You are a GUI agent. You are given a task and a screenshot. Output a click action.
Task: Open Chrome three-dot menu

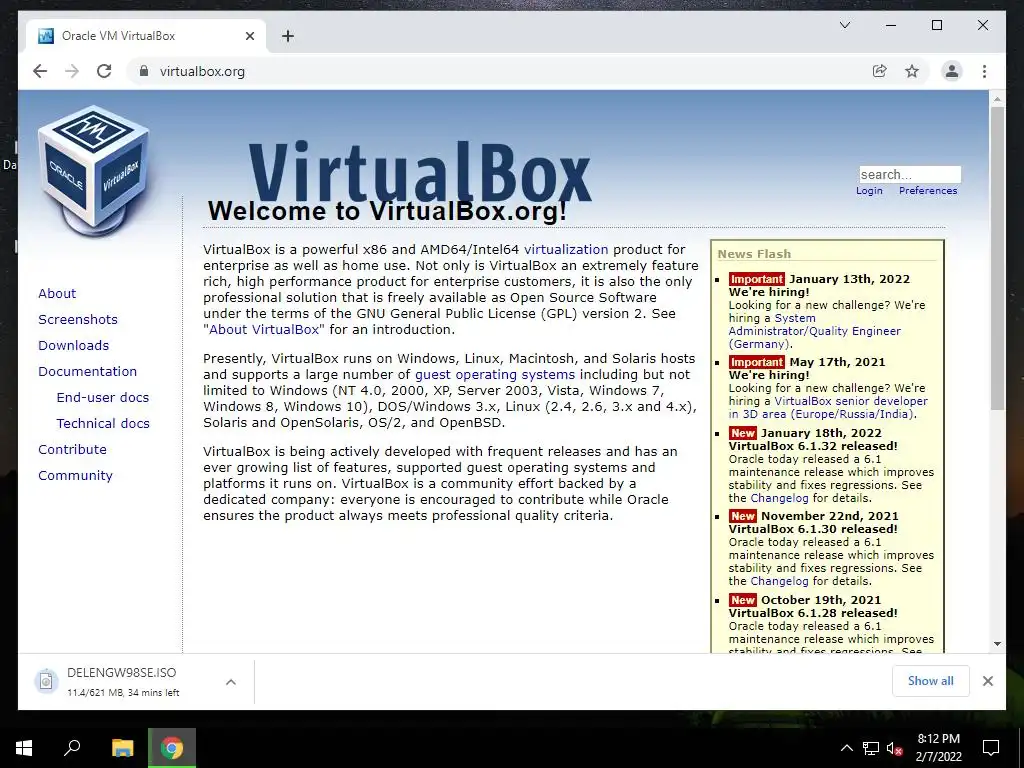984,71
